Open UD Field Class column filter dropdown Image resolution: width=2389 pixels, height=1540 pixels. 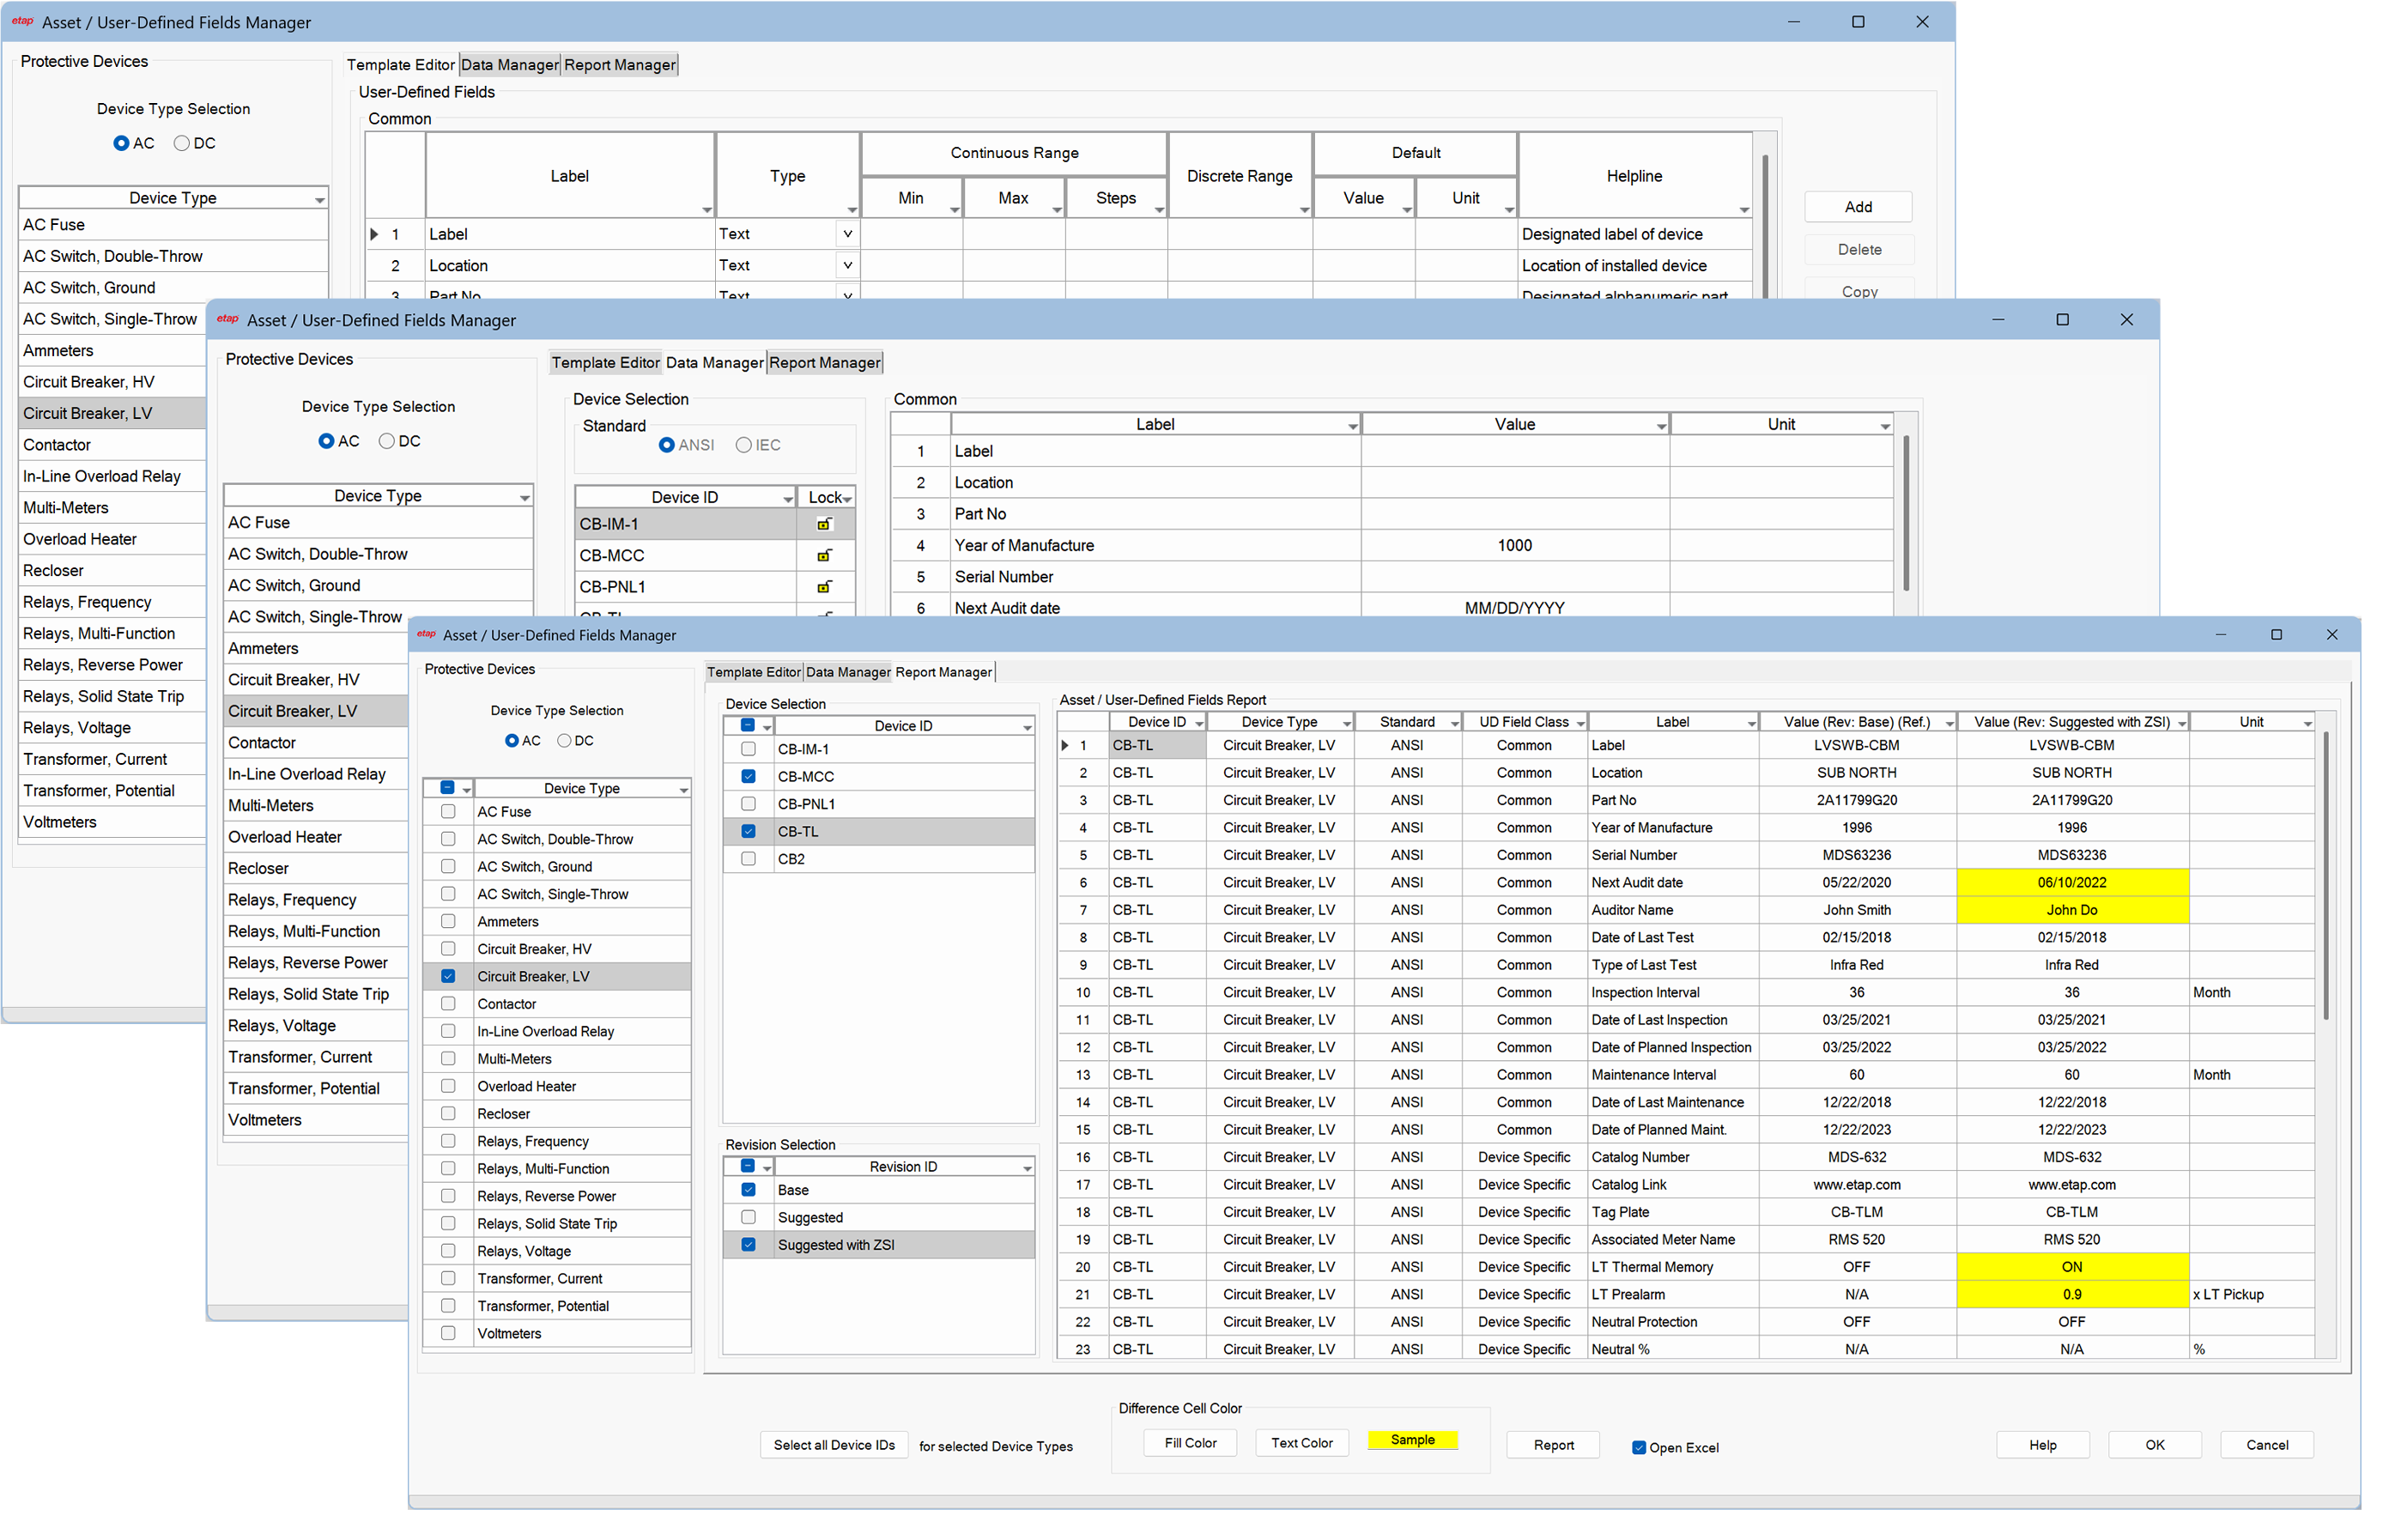click(1580, 723)
